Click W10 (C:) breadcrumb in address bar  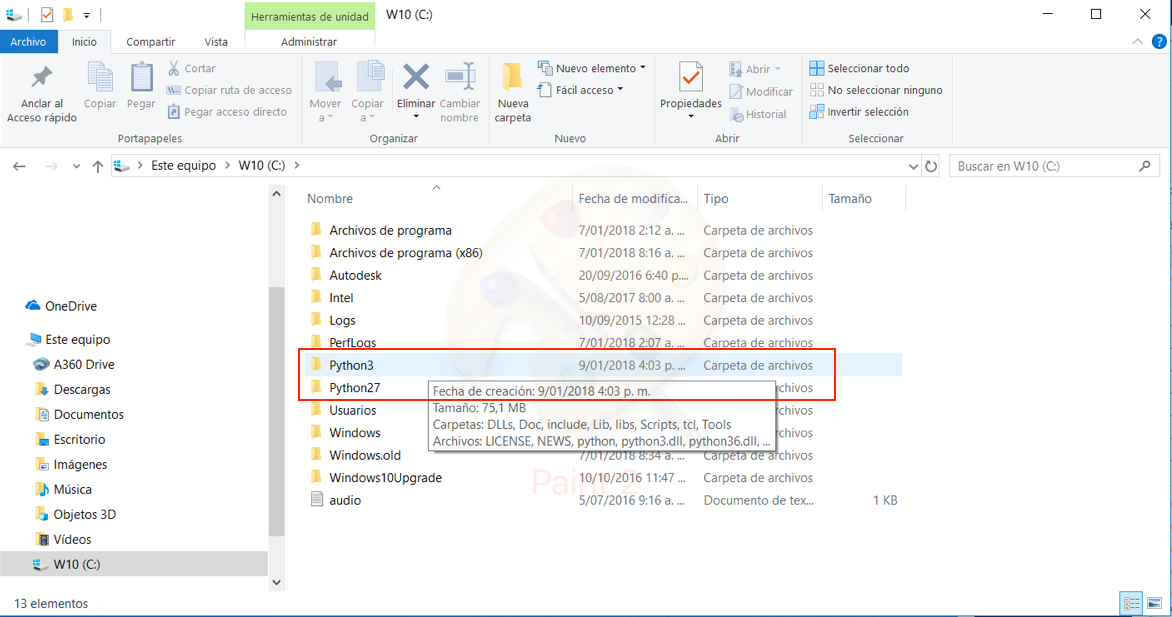tap(262, 165)
